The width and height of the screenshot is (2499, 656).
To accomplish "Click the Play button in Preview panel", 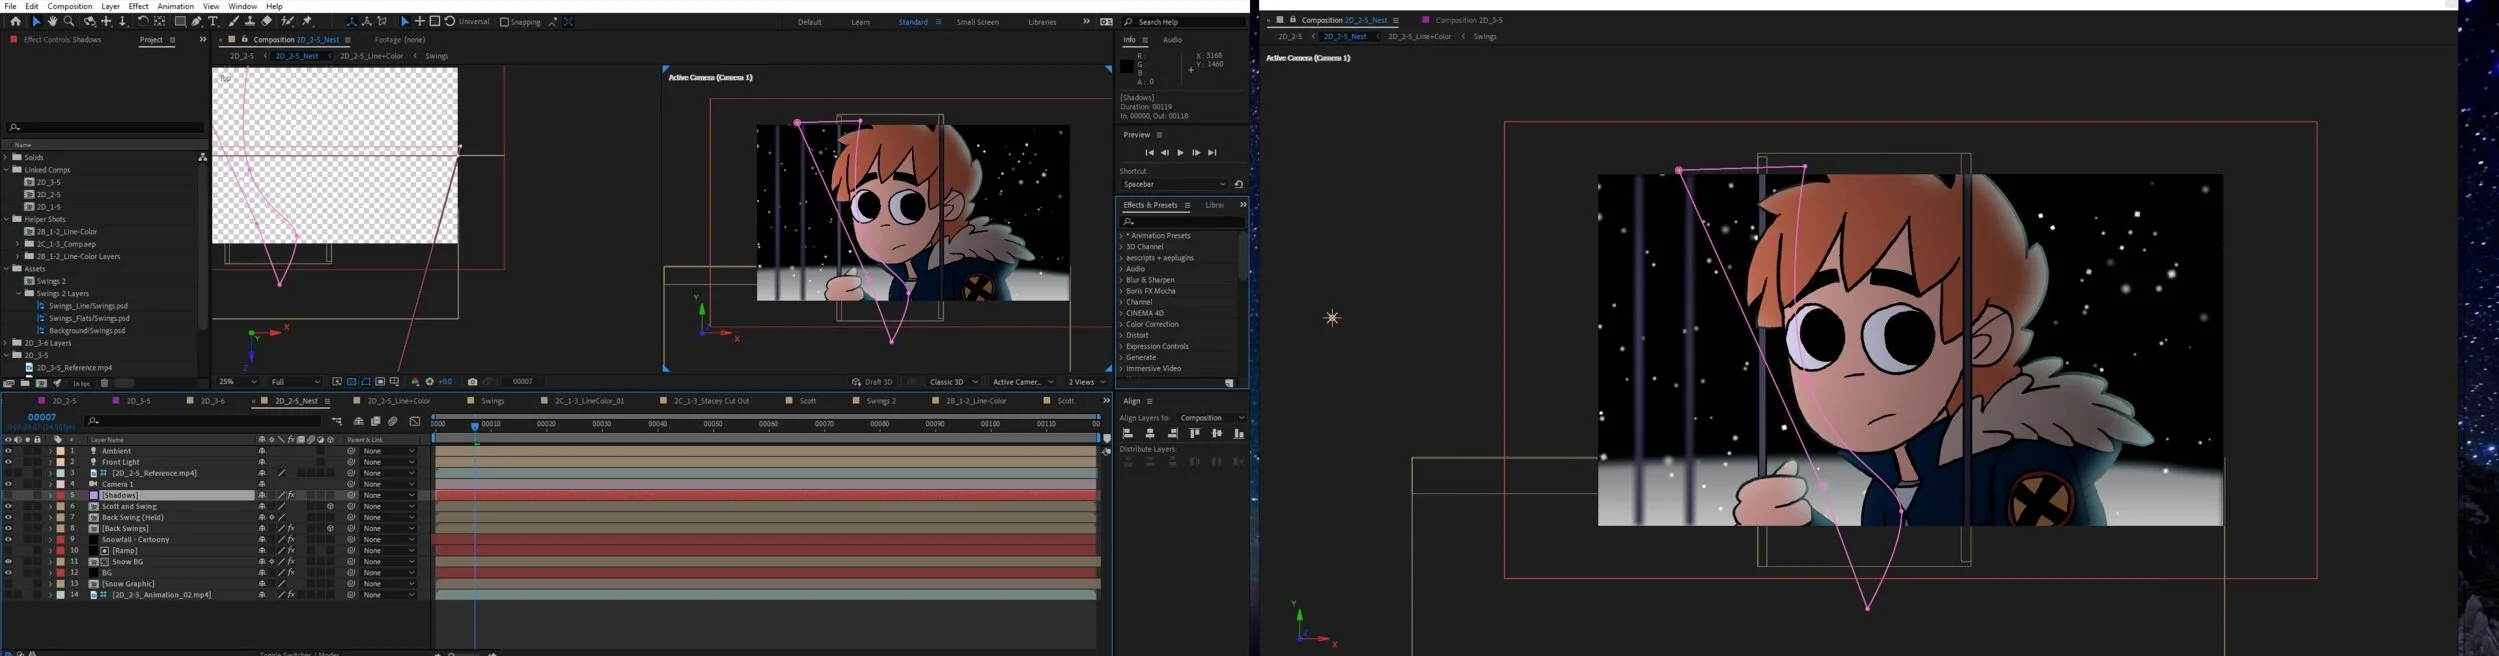I will pyautogui.click(x=1180, y=153).
